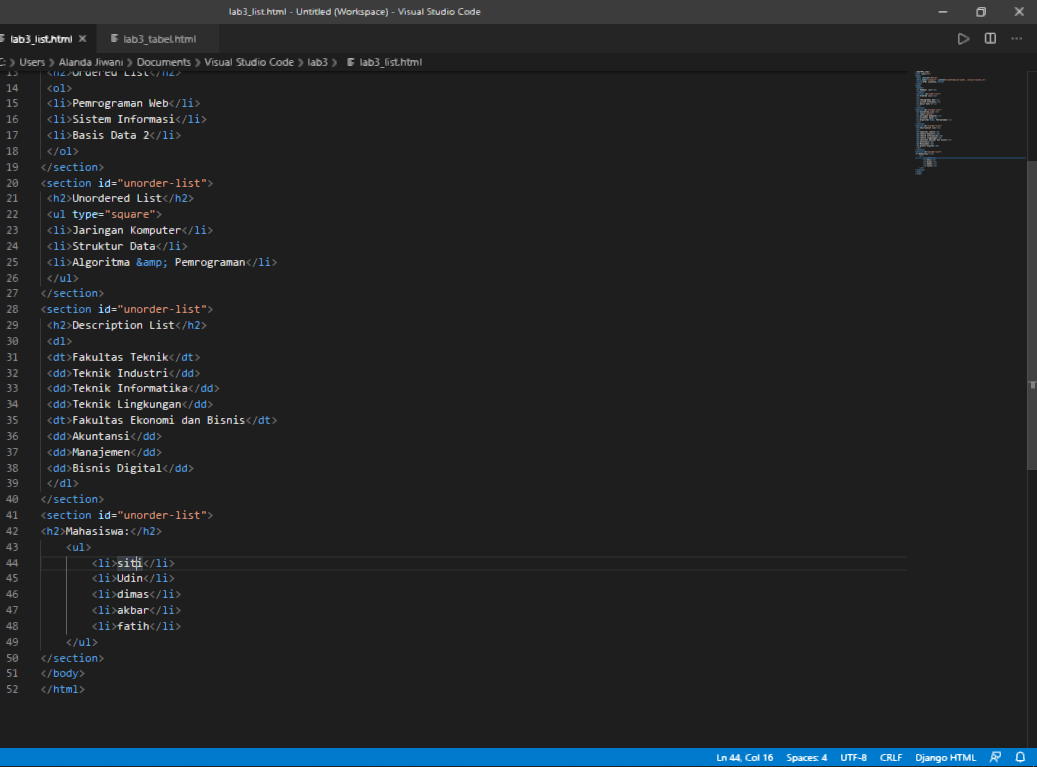The height and width of the screenshot is (767, 1037).
Task: Change encoding via the UTF-8 indicator
Action: 852,757
